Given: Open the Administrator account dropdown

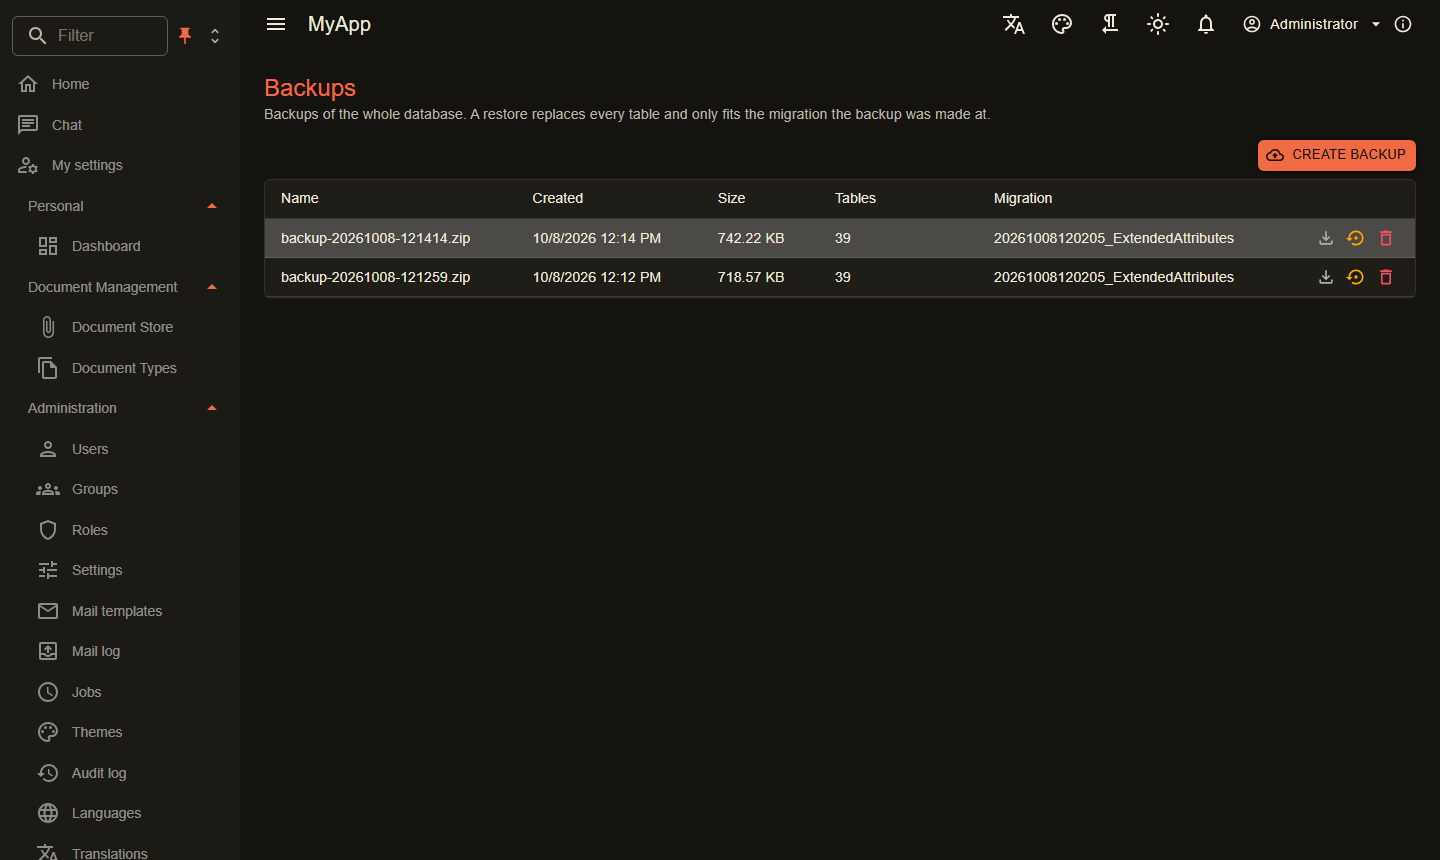Looking at the screenshot, I should click(x=1312, y=24).
